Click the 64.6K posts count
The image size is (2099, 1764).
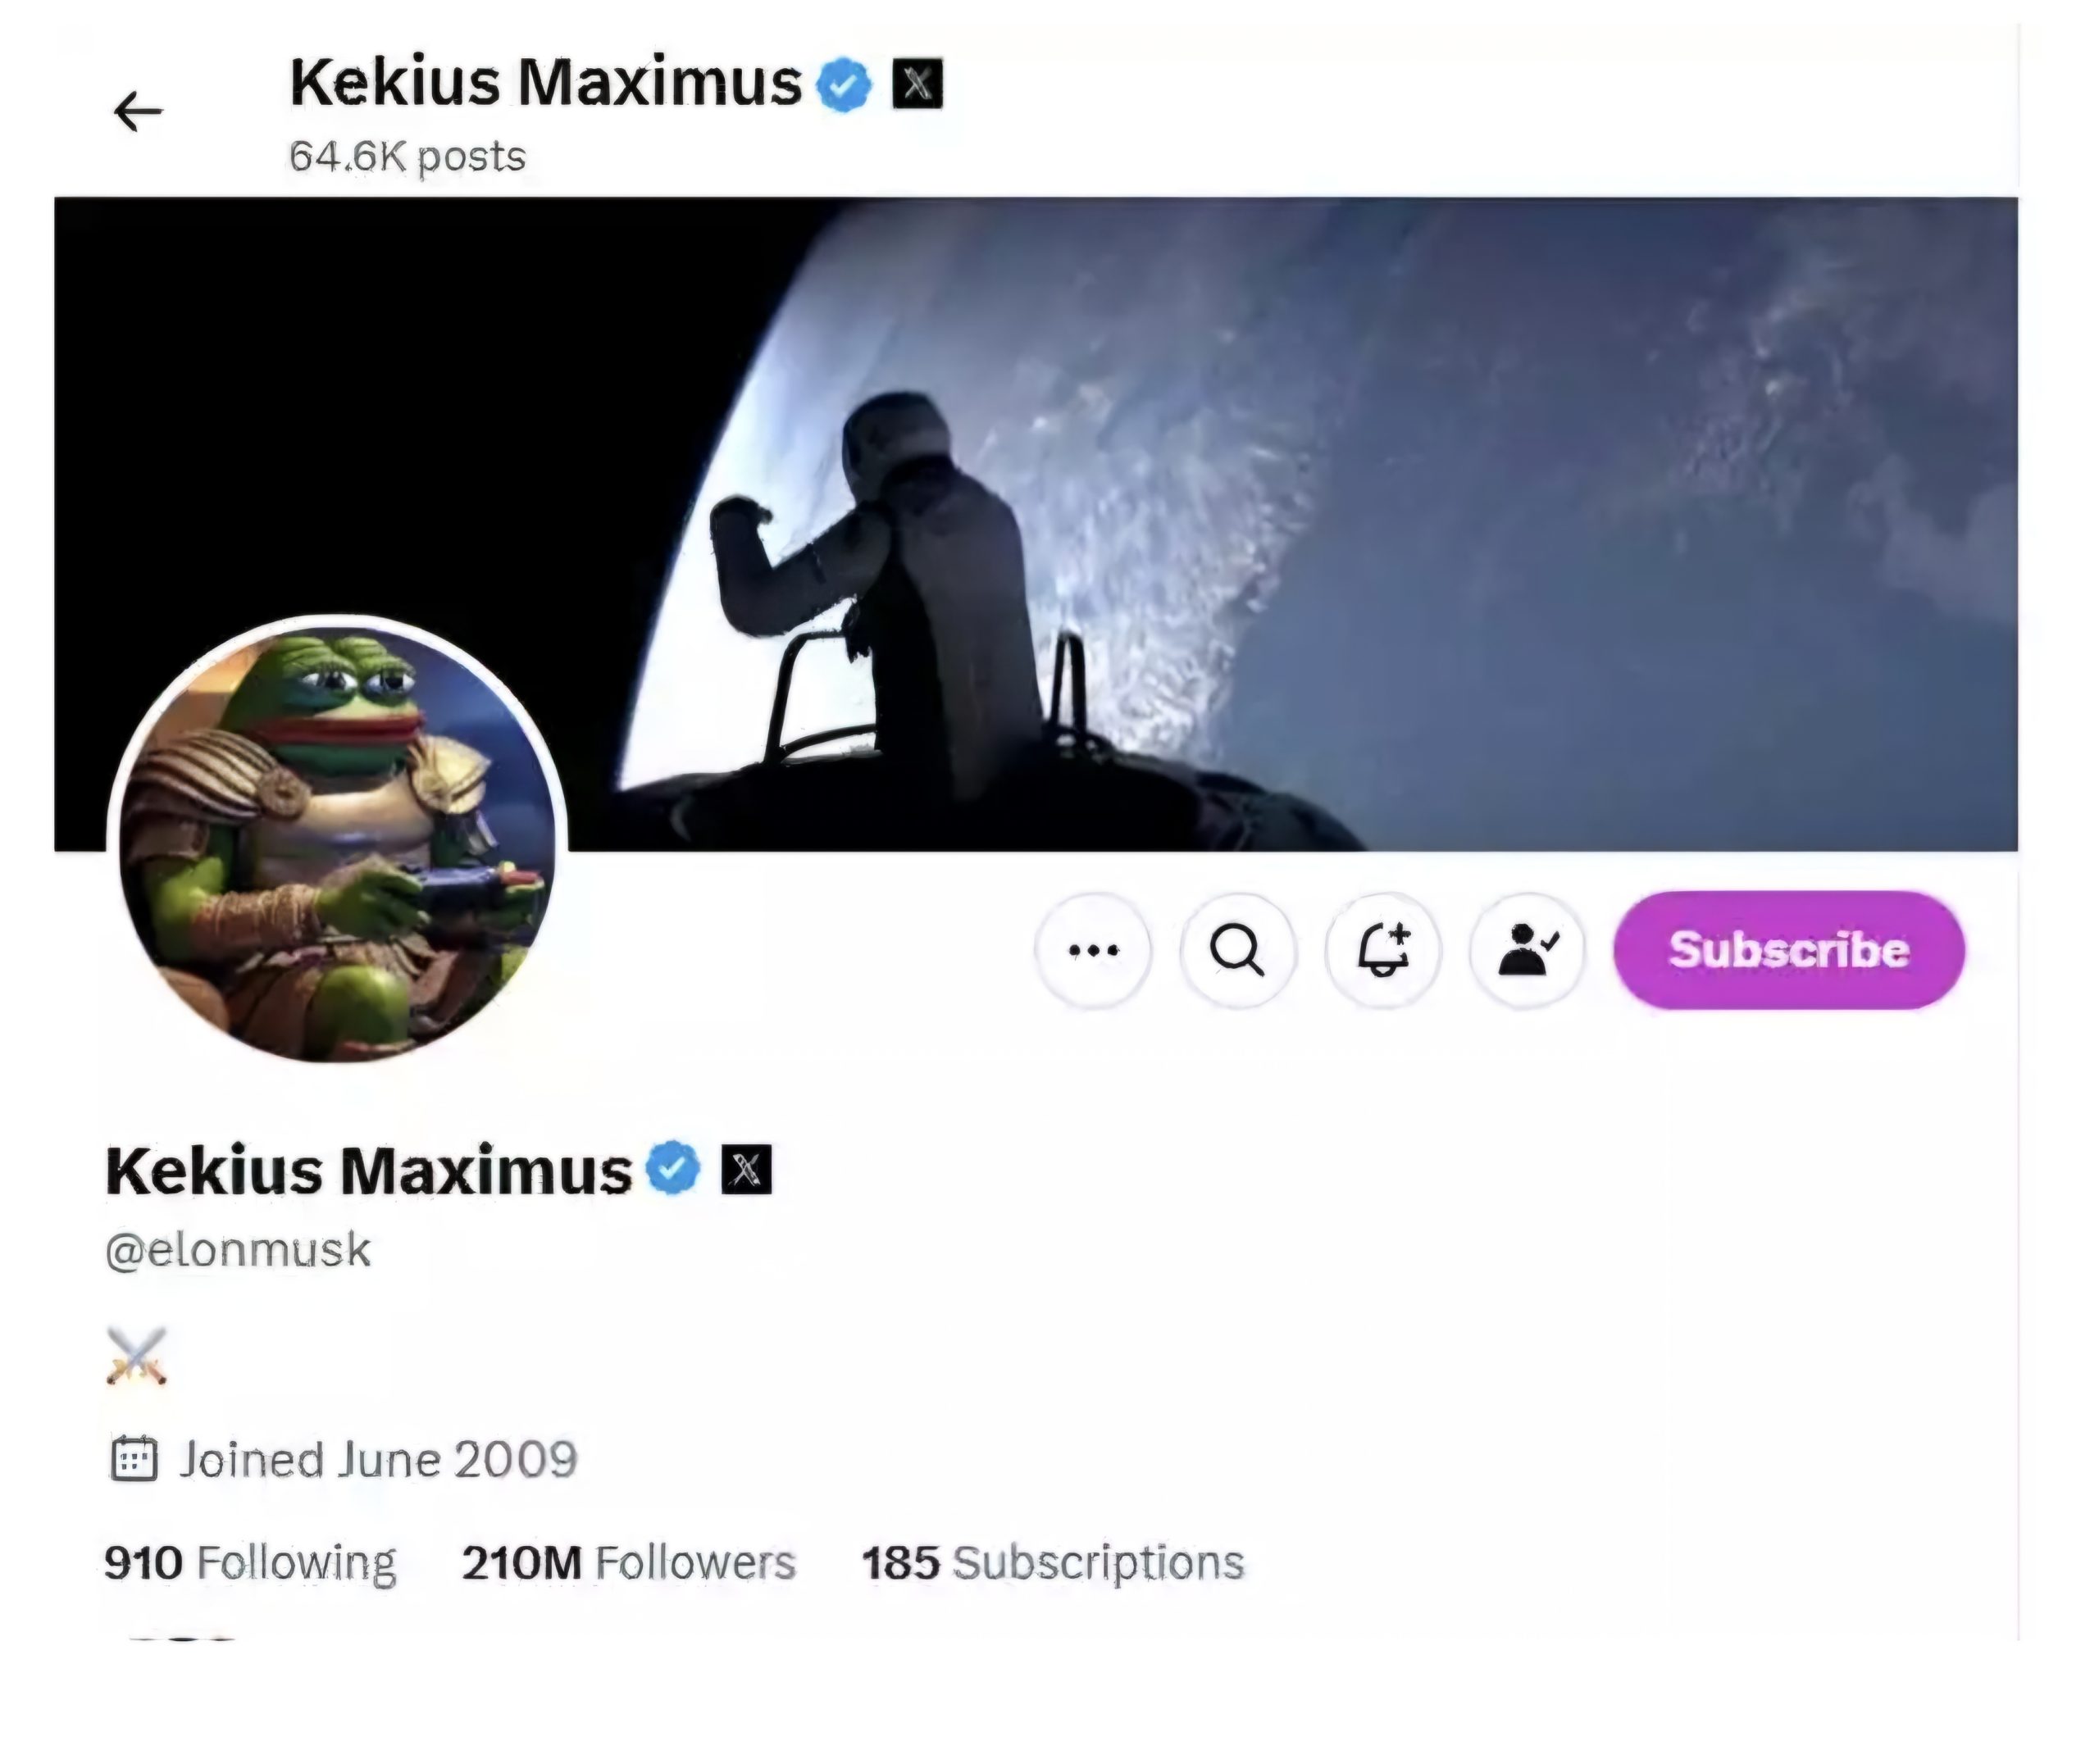(x=407, y=157)
